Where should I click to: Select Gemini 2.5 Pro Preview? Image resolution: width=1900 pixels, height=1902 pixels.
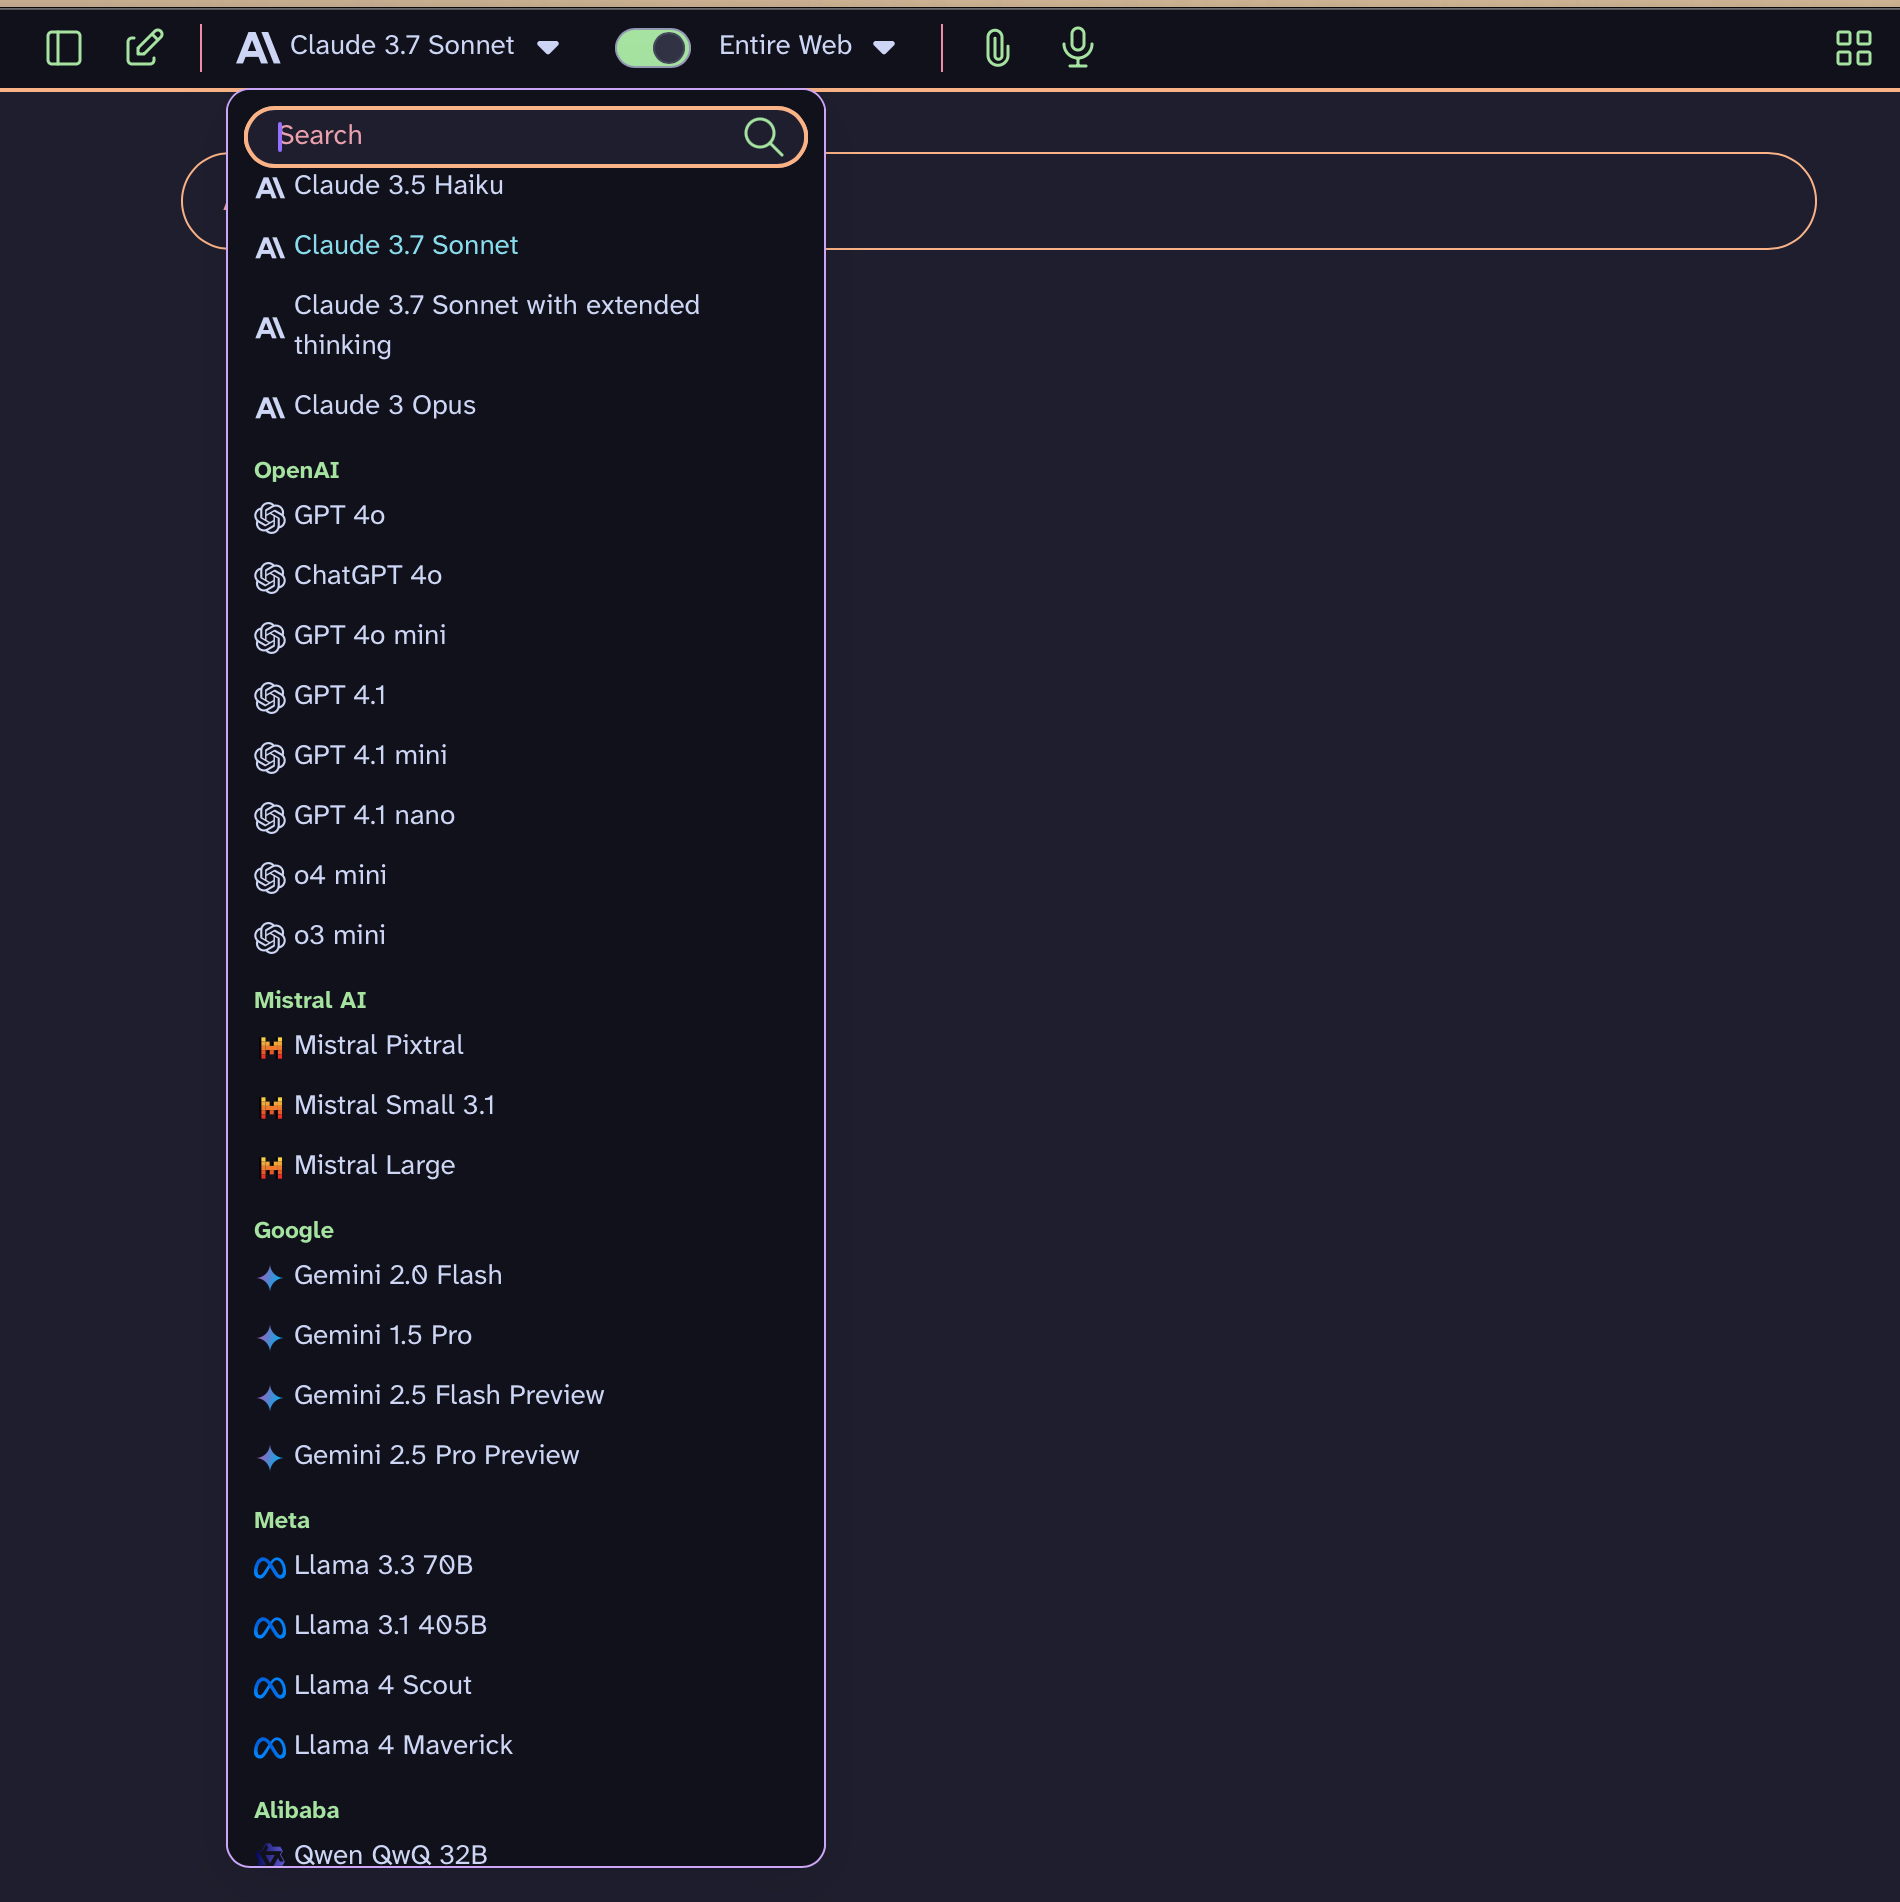tap(436, 1455)
